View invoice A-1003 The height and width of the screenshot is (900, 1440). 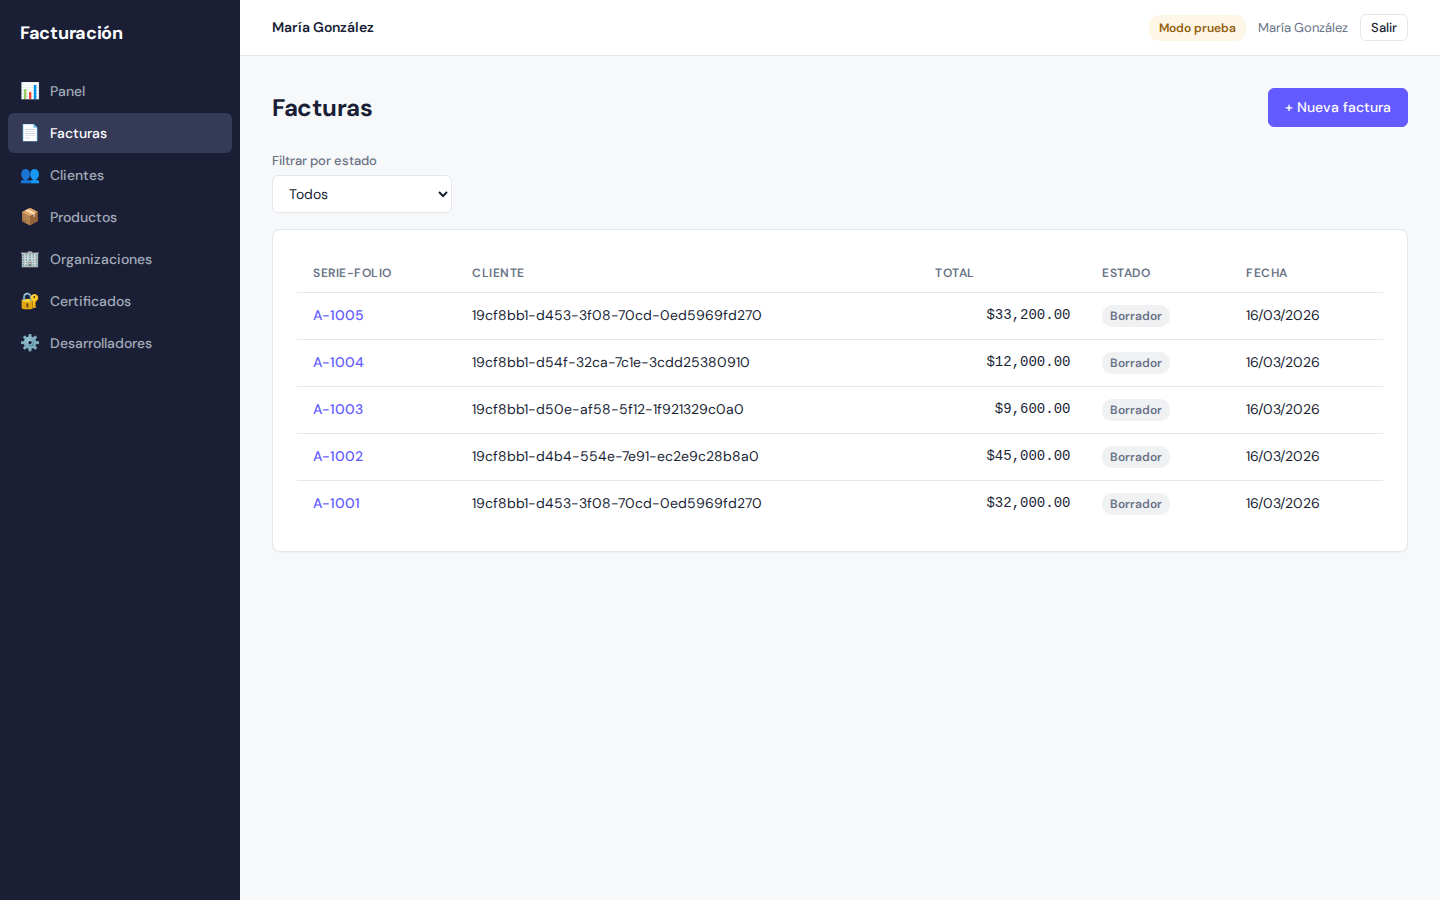[x=338, y=409]
